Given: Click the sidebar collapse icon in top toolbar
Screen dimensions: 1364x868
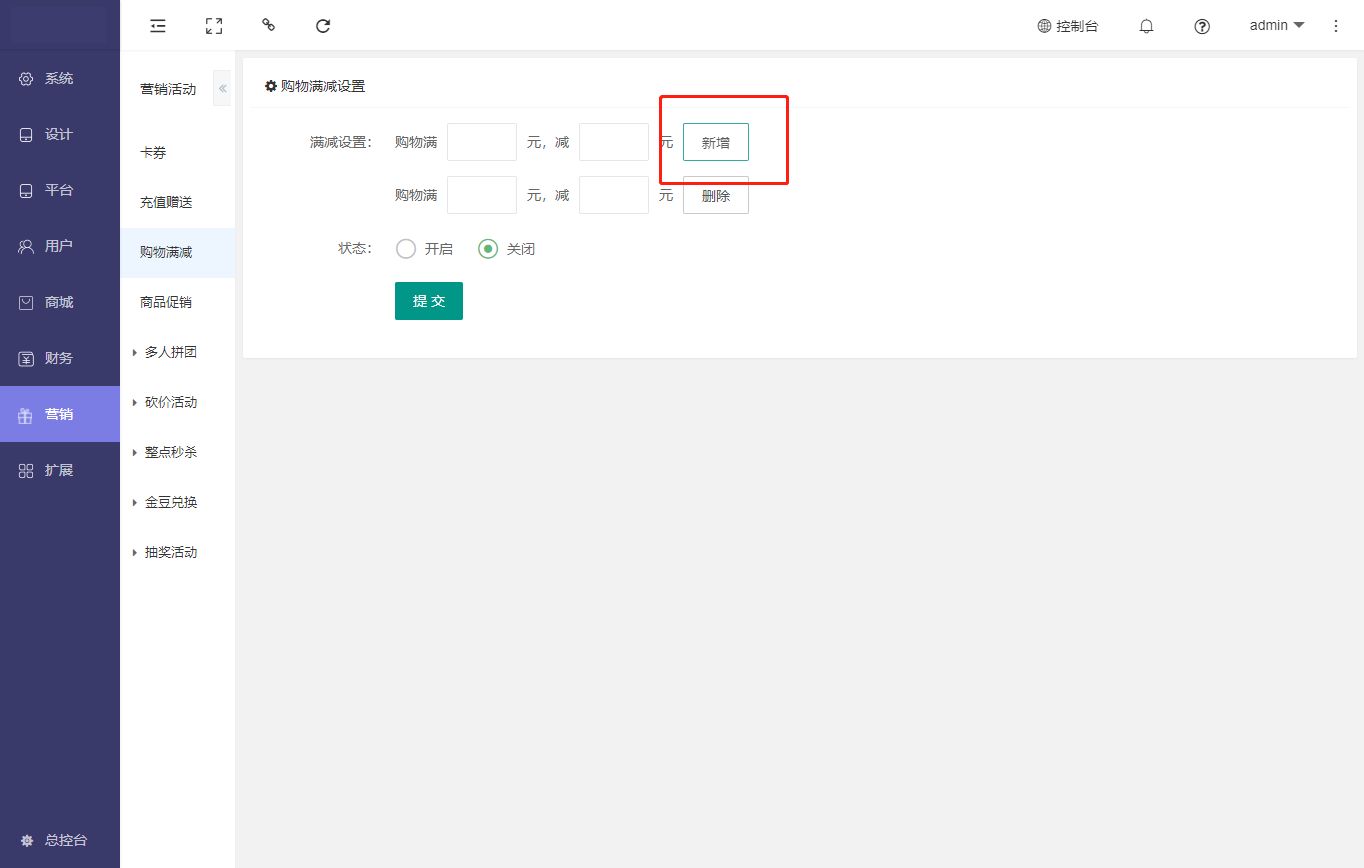Looking at the screenshot, I should click(158, 26).
